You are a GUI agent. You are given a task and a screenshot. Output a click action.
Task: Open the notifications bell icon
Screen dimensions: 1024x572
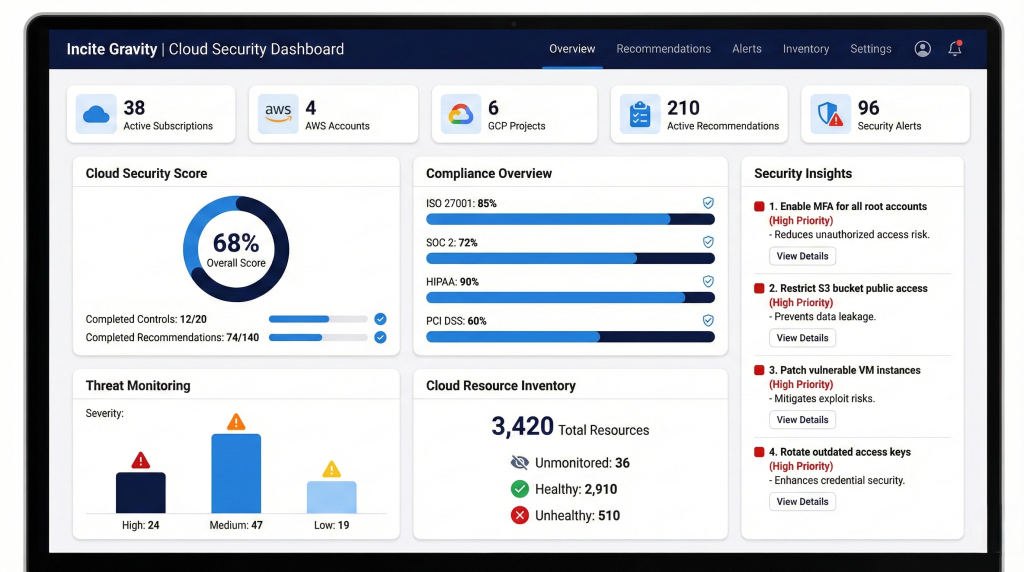tap(955, 49)
